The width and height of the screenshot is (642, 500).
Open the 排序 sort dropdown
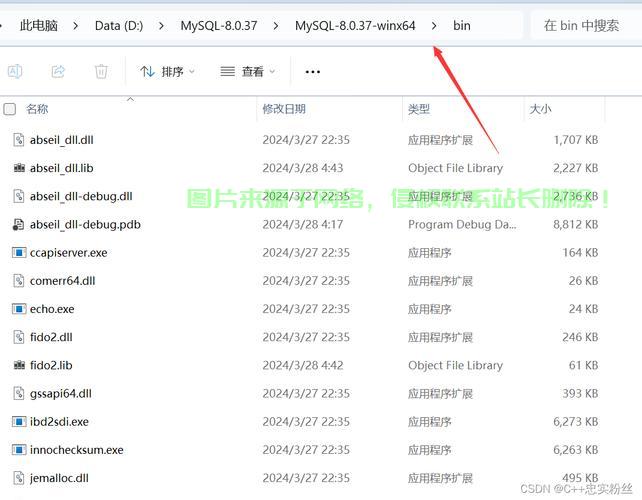point(167,72)
